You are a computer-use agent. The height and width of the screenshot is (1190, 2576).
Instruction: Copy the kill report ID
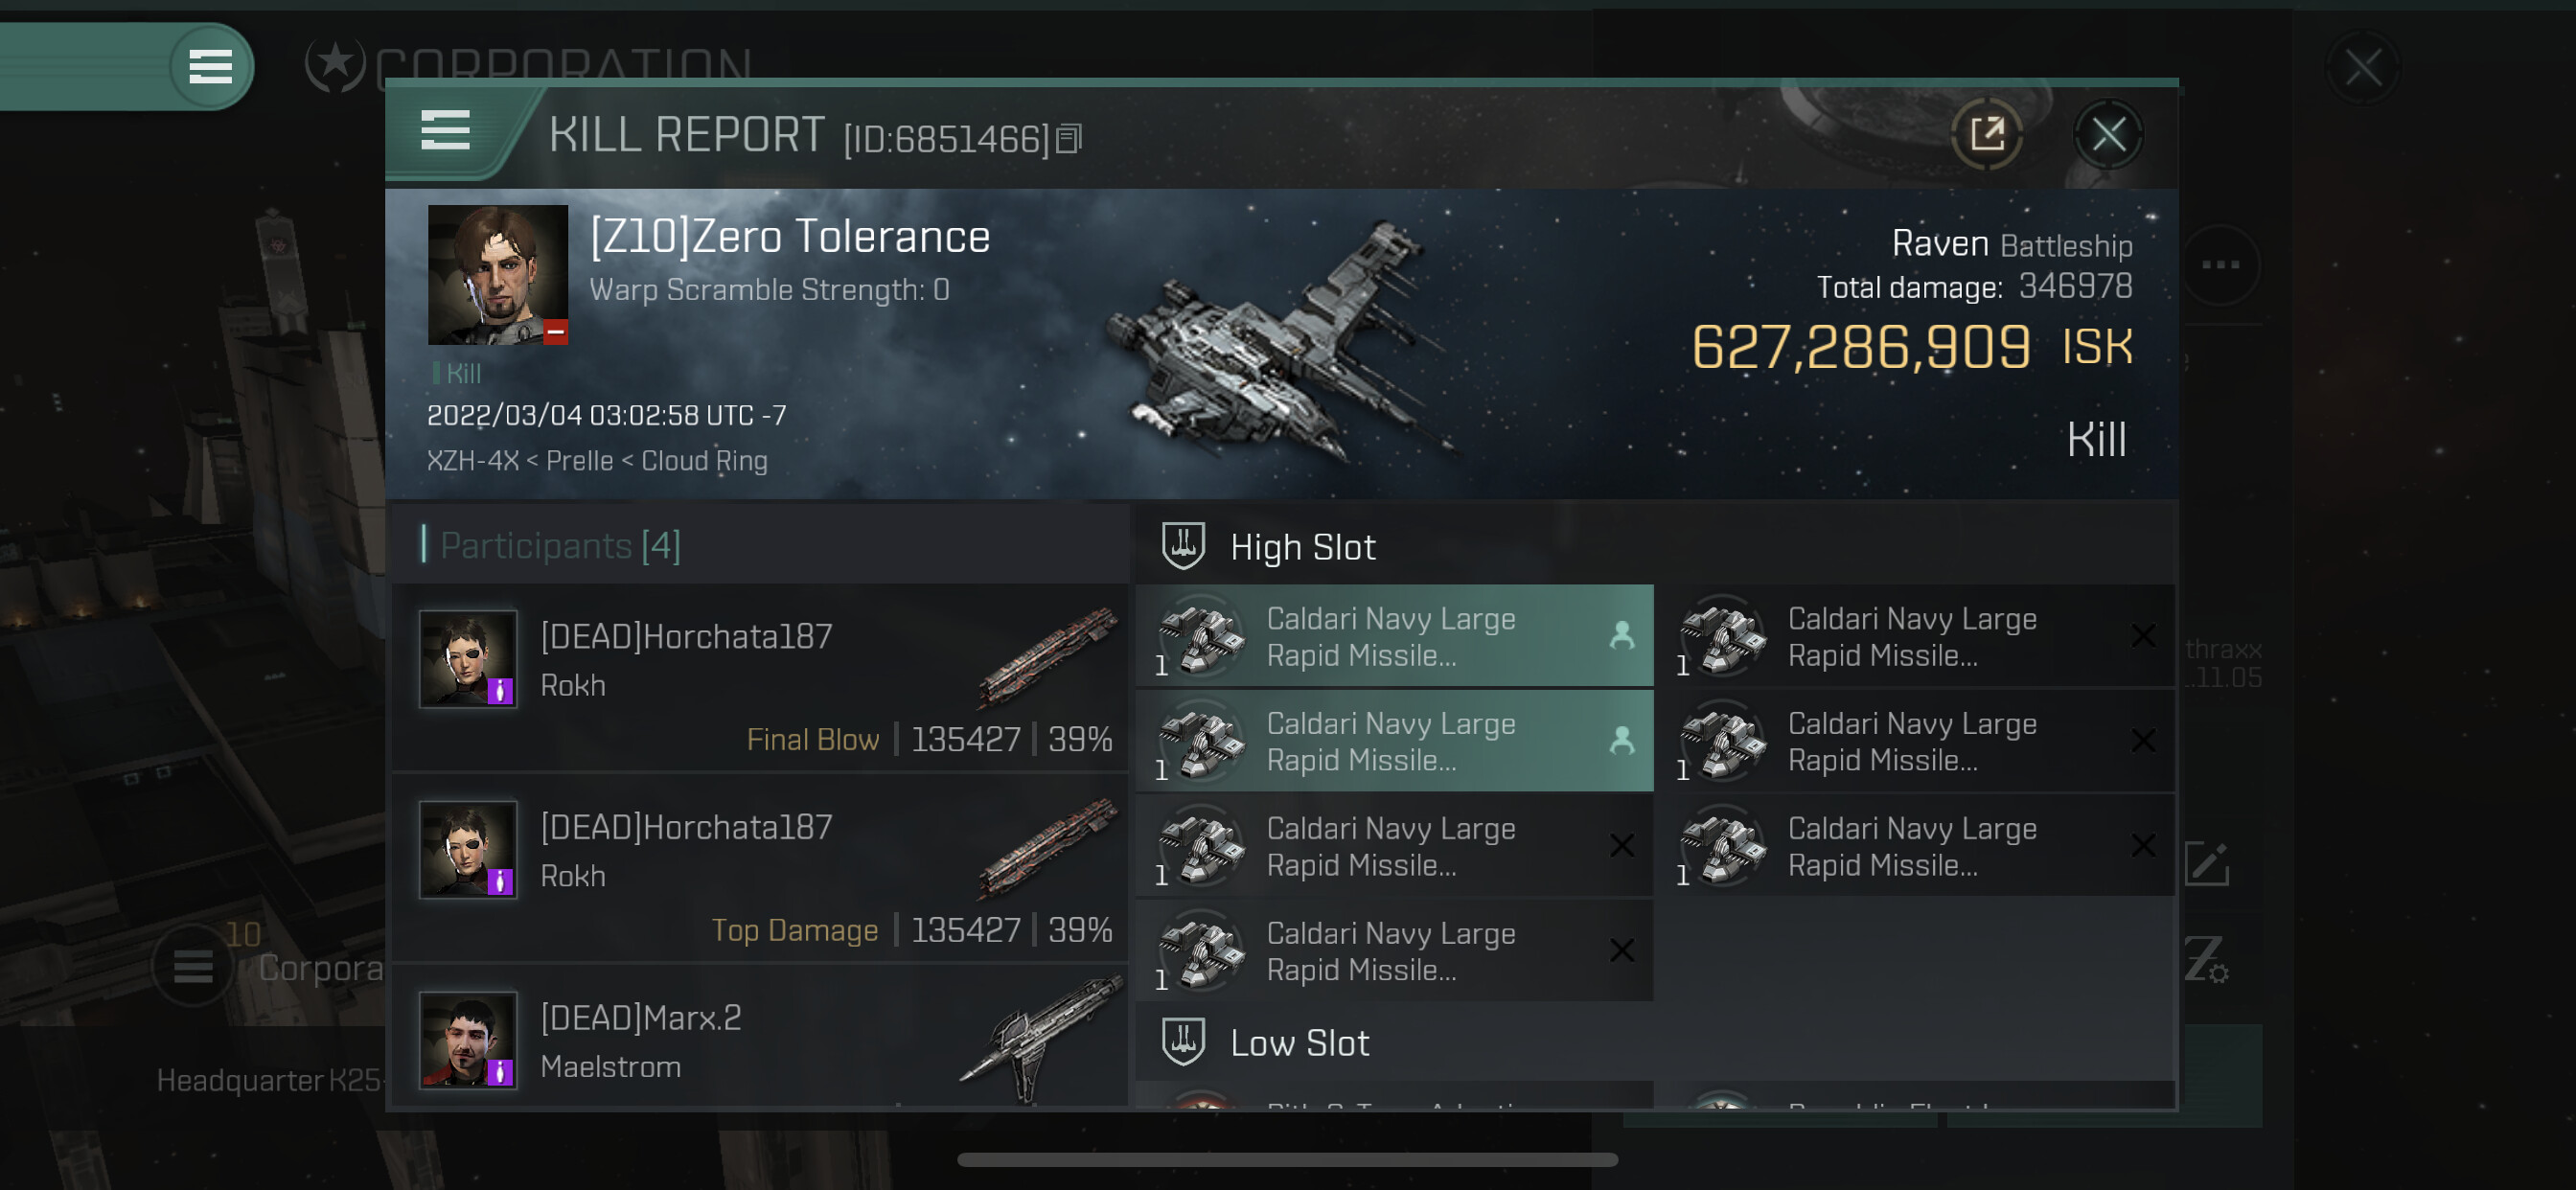click(x=1069, y=139)
